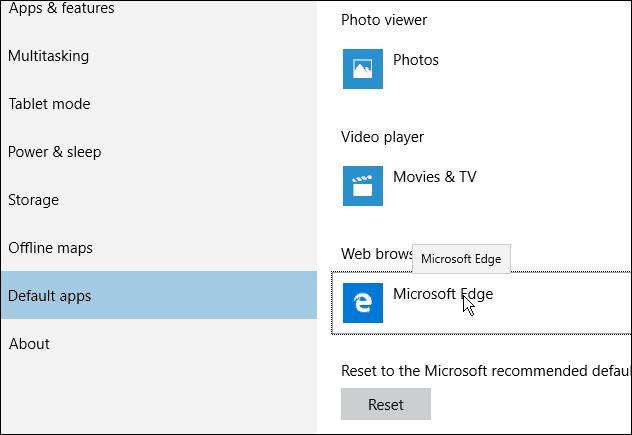Viewport: 632px width, 435px height.
Task: Open Apps & features settings
Action: tap(61, 8)
